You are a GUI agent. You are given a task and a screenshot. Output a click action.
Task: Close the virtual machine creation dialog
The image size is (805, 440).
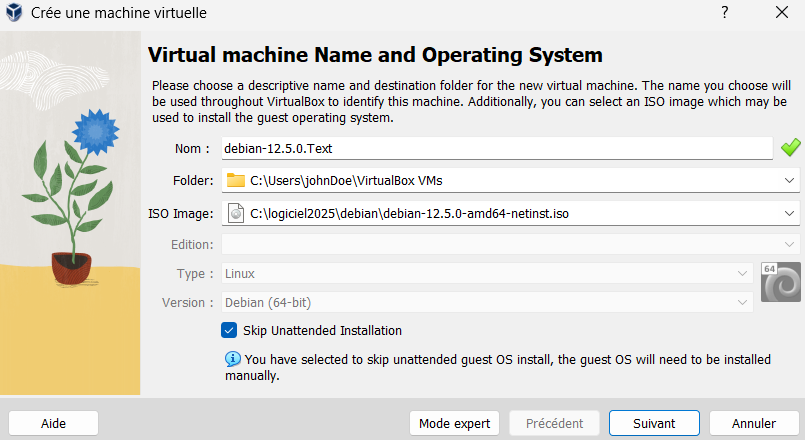(x=781, y=12)
